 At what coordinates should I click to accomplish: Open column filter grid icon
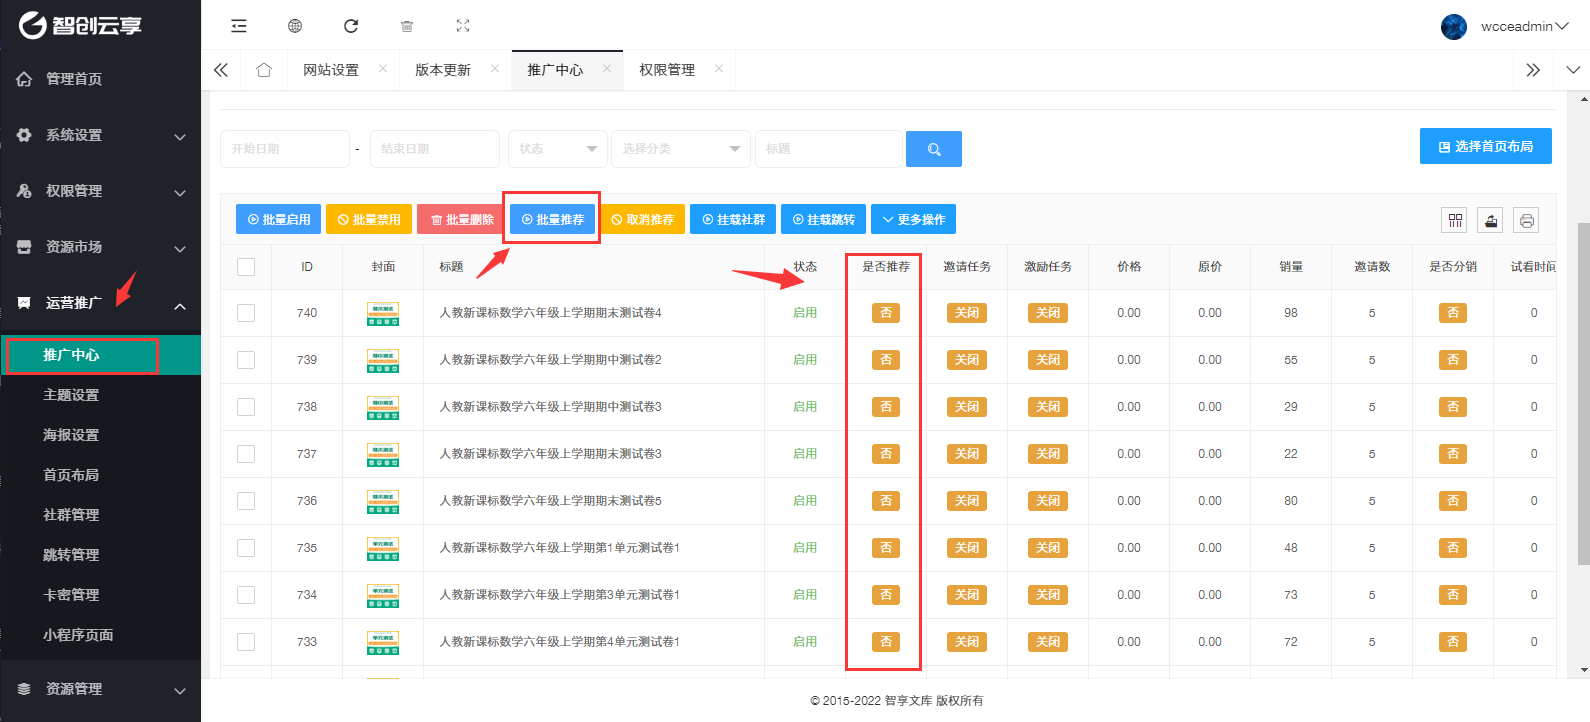[x=1455, y=220]
